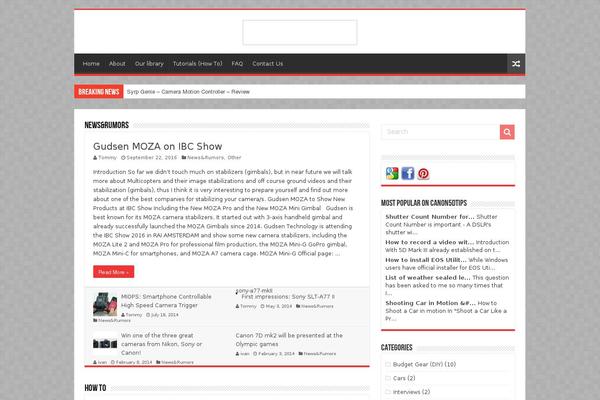Screen dimensions: 600x400
Task: Open the Contact Us menu item
Action: click(x=267, y=64)
